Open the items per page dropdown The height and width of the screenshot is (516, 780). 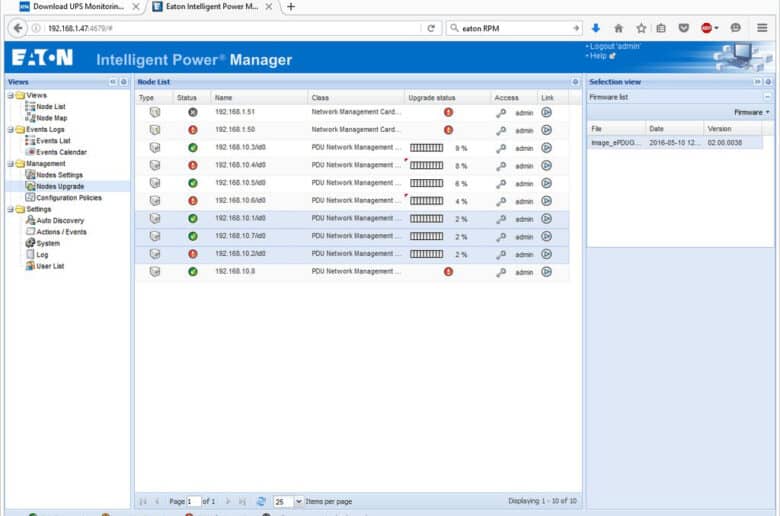click(x=298, y=501)
